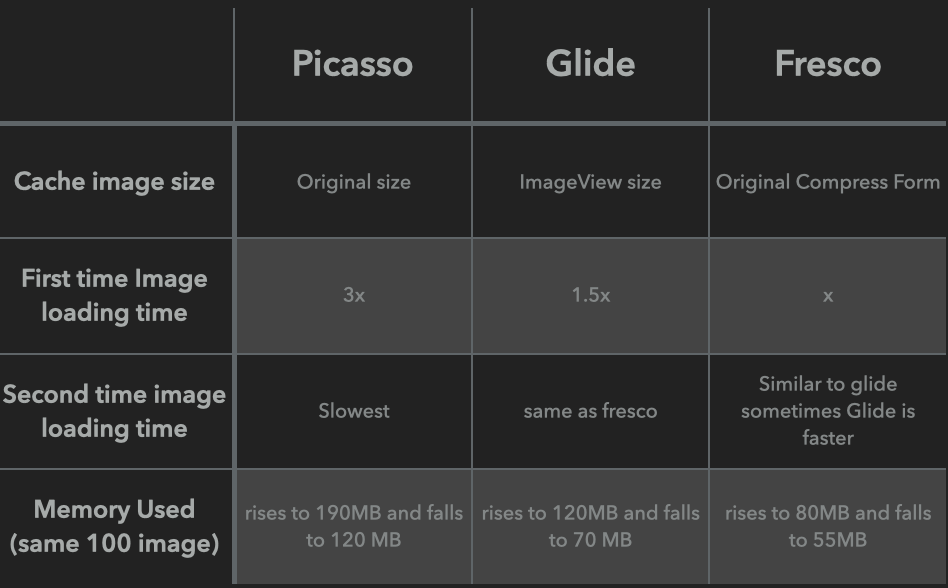Click the Fresco column header
Screen dimensions: 948x588
(x=827, y=64)
